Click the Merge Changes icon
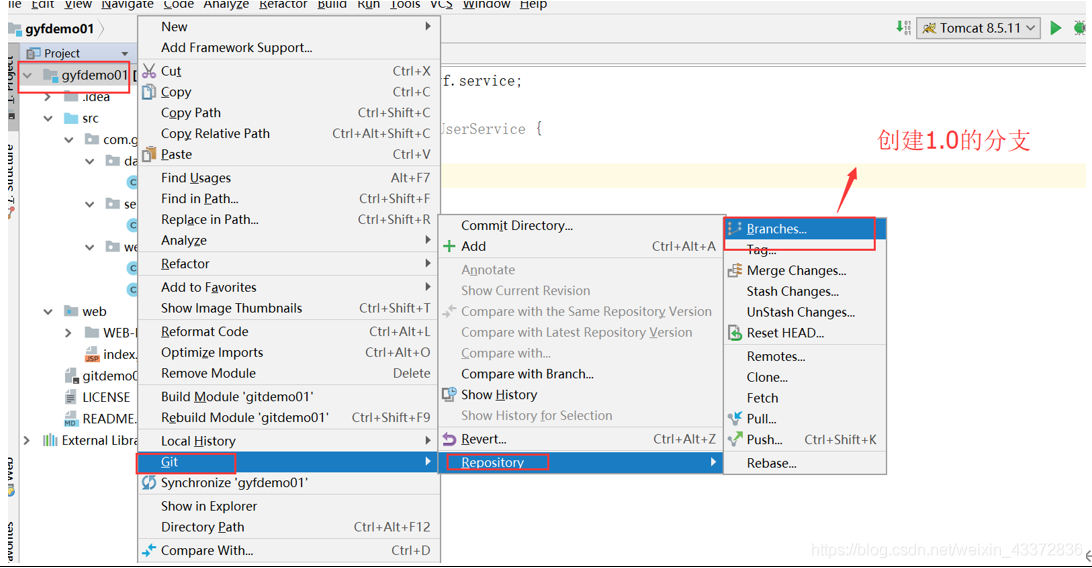 tap(735, 270)
